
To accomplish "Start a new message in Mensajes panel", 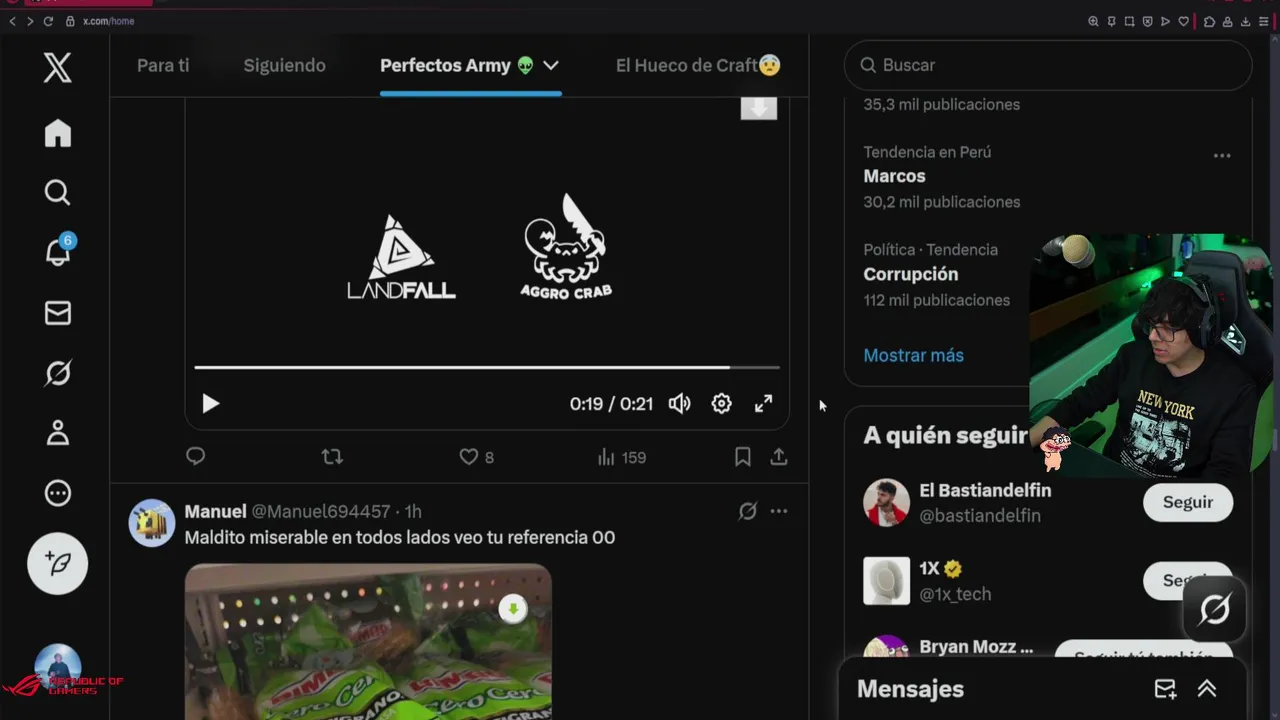I will 1165,689.
